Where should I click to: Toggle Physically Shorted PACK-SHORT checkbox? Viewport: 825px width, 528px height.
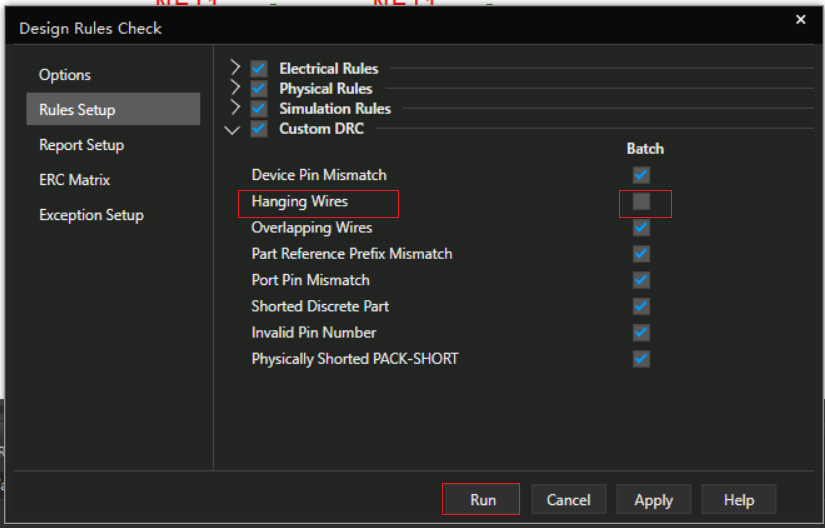[x=641, y=359]
